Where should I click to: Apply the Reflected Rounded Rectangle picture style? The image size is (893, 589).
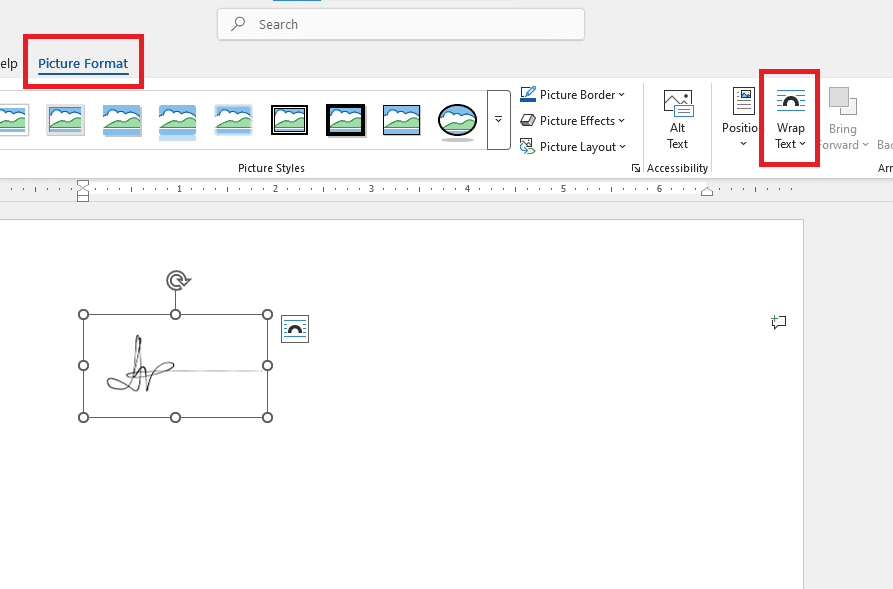tap(177, 121)
